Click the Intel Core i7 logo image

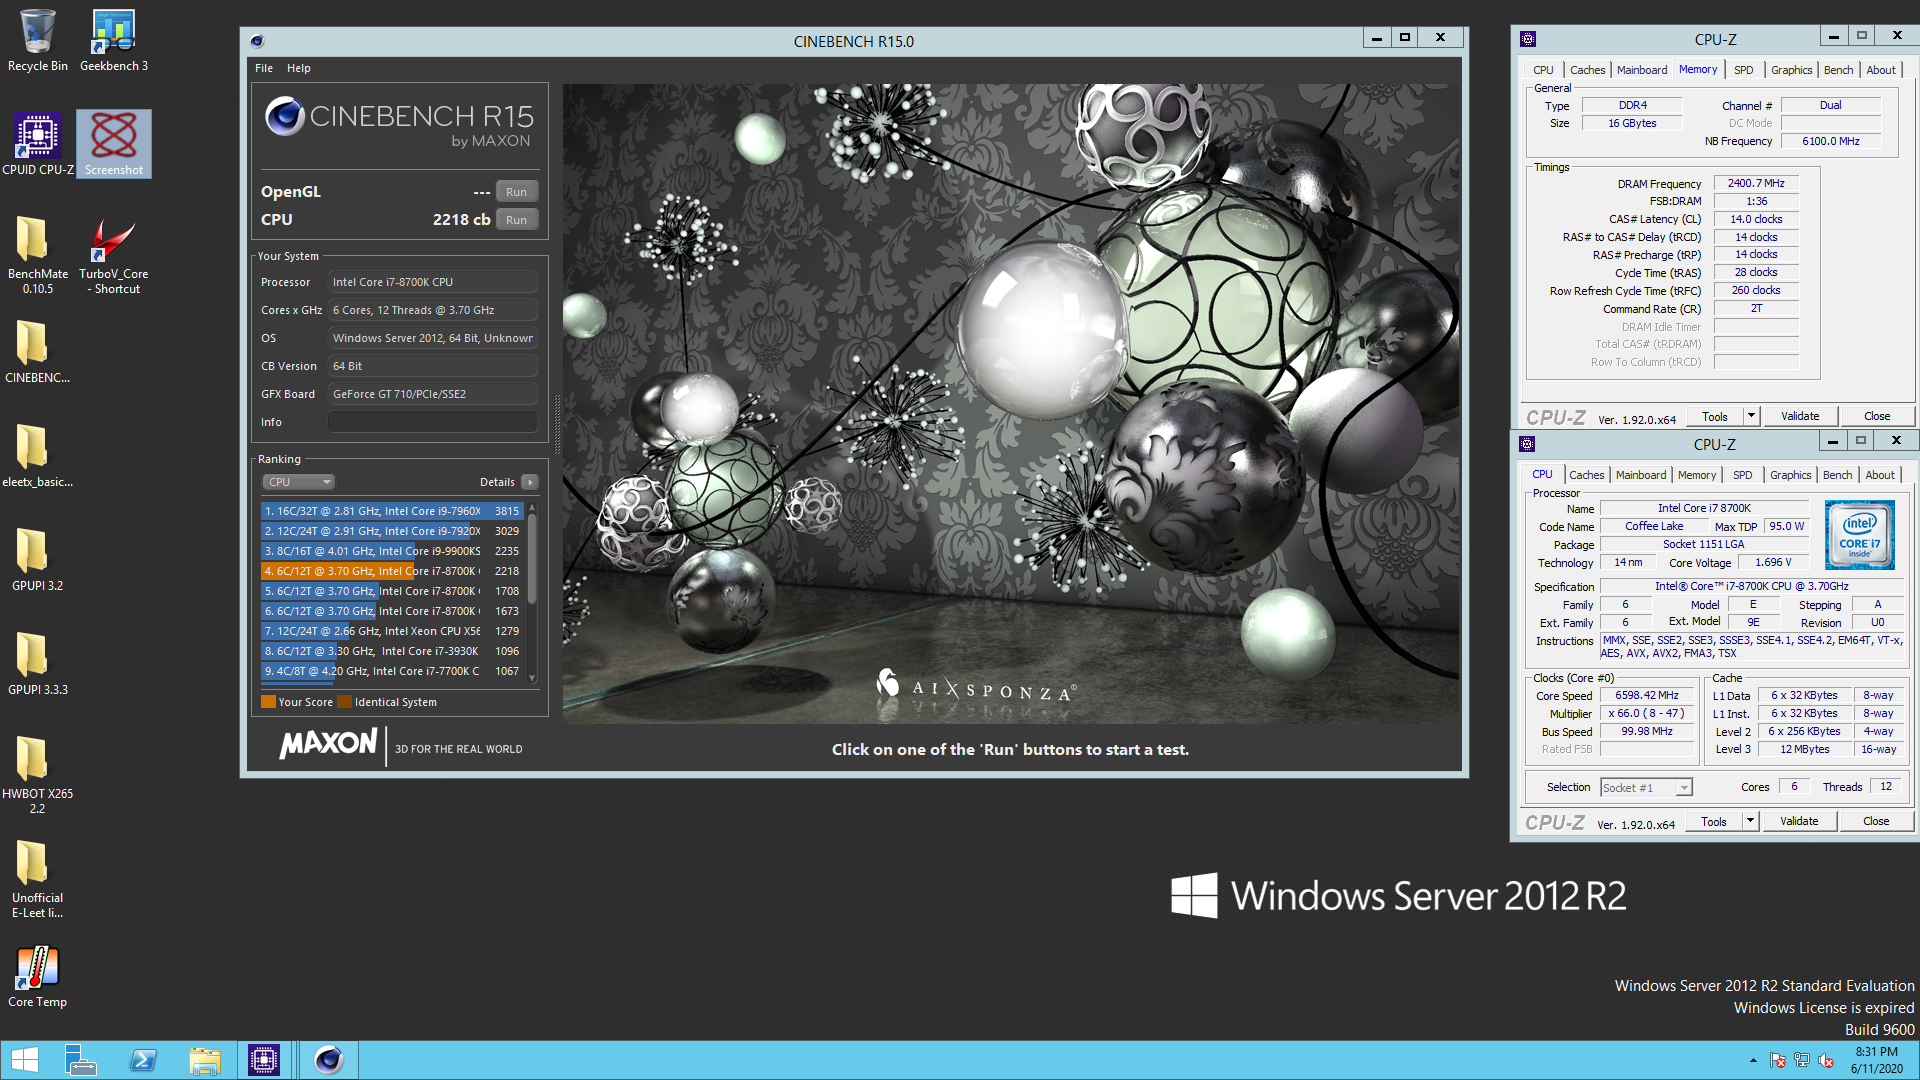[x=1859, y=536]
